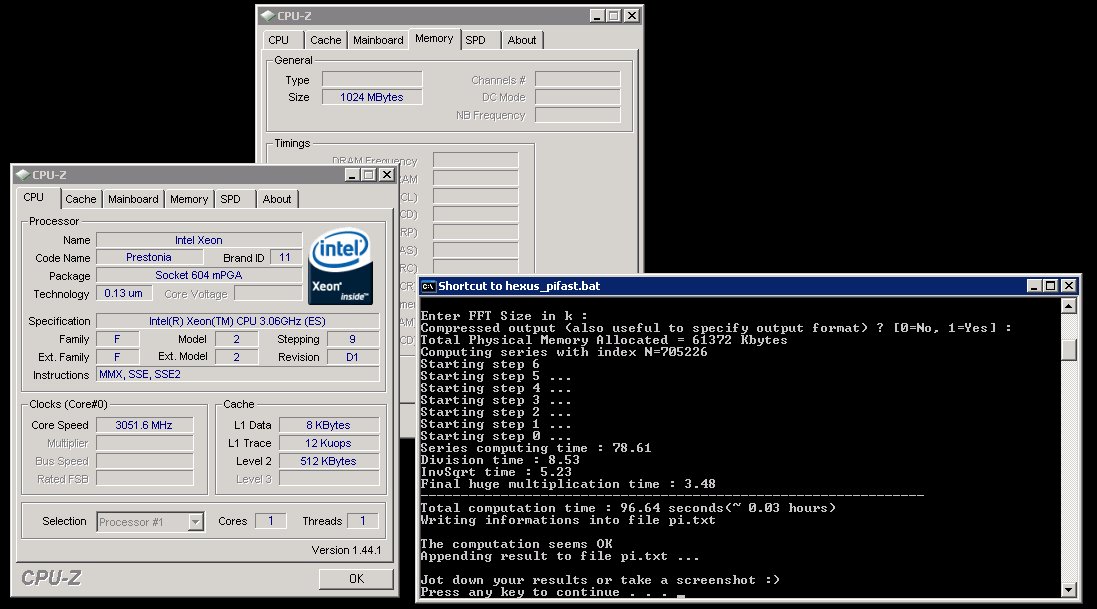Click the memory Size field 1024 MBytes
The image size is (1097, 609).
[x=371, y=97]
